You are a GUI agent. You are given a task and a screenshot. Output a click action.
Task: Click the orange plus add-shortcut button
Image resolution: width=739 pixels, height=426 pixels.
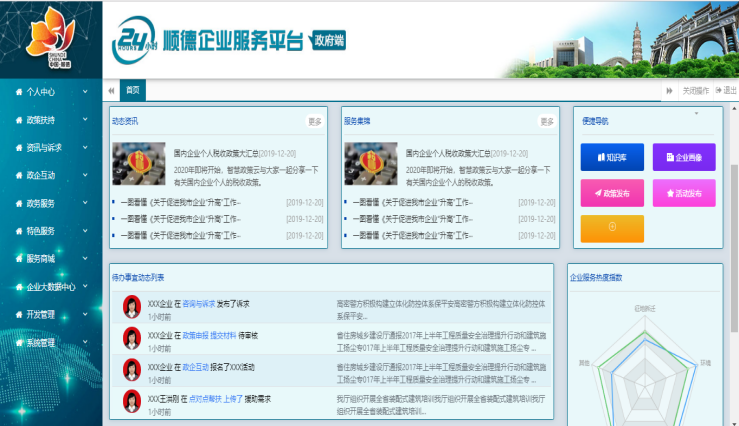coord(611,227)
